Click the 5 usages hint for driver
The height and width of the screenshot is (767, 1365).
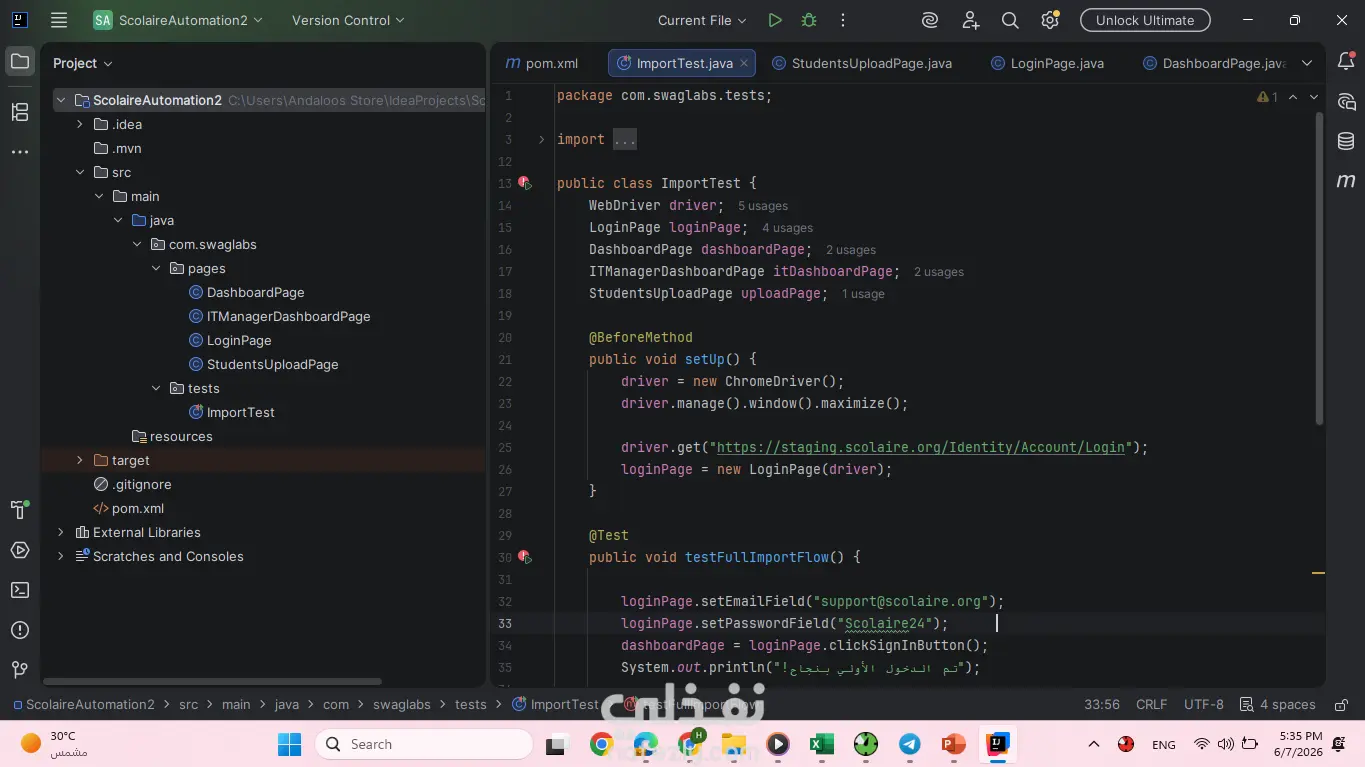point(763,206)
